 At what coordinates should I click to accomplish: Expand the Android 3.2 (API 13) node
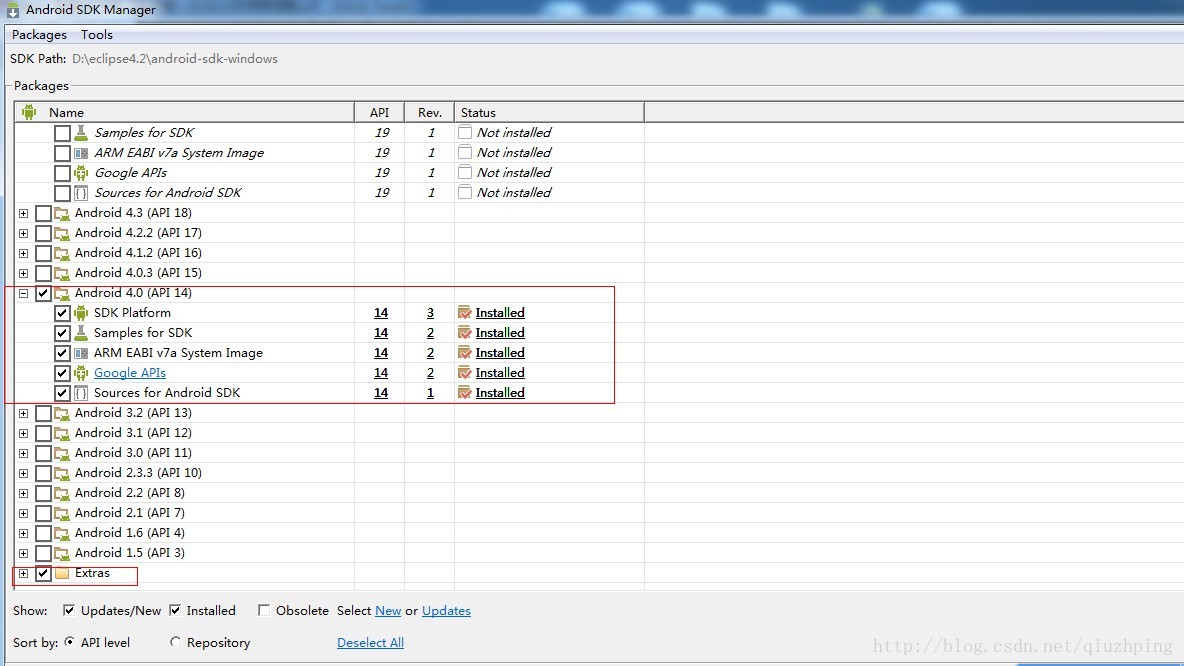tap(23, 414)
